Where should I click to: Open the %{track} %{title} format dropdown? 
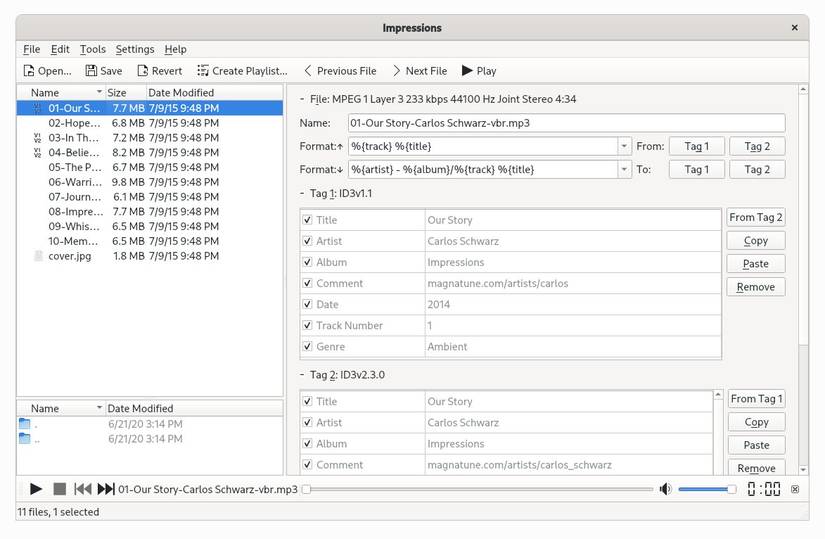pyautogui.click(x=624, y=146)
